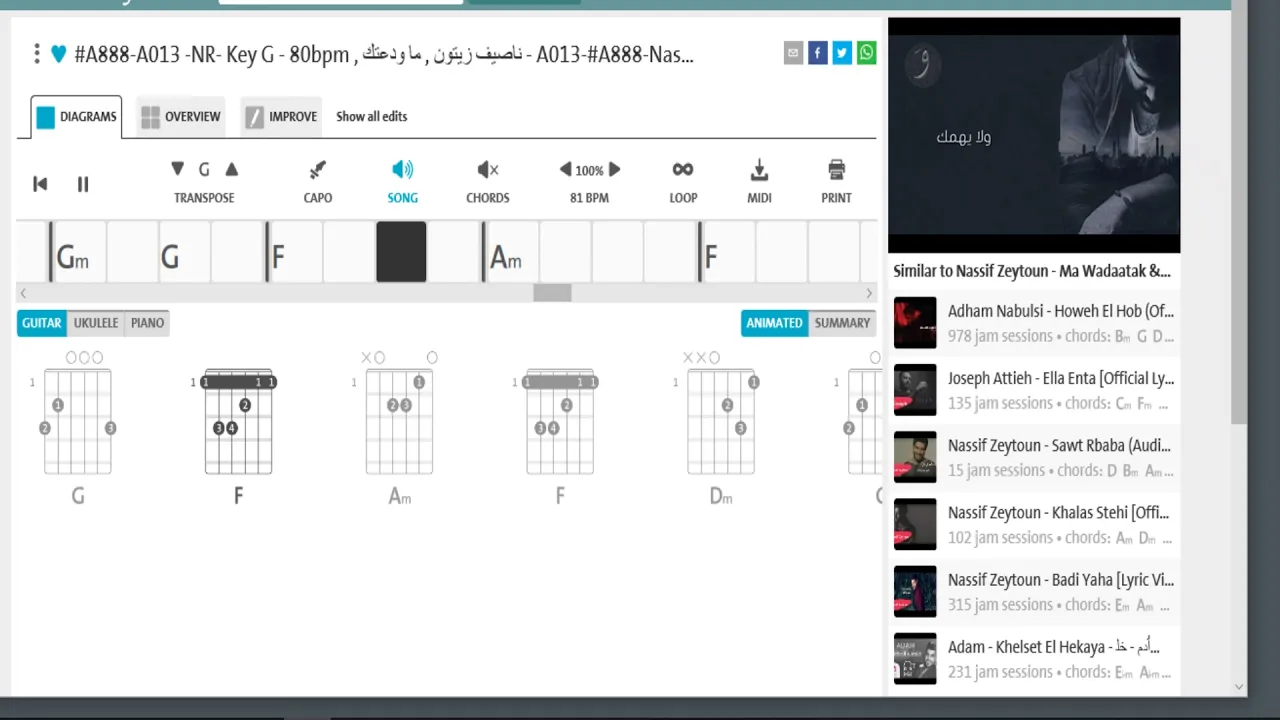
Task: Click the Joseph Attieh song thumbnail
Action: coord(915,390)
